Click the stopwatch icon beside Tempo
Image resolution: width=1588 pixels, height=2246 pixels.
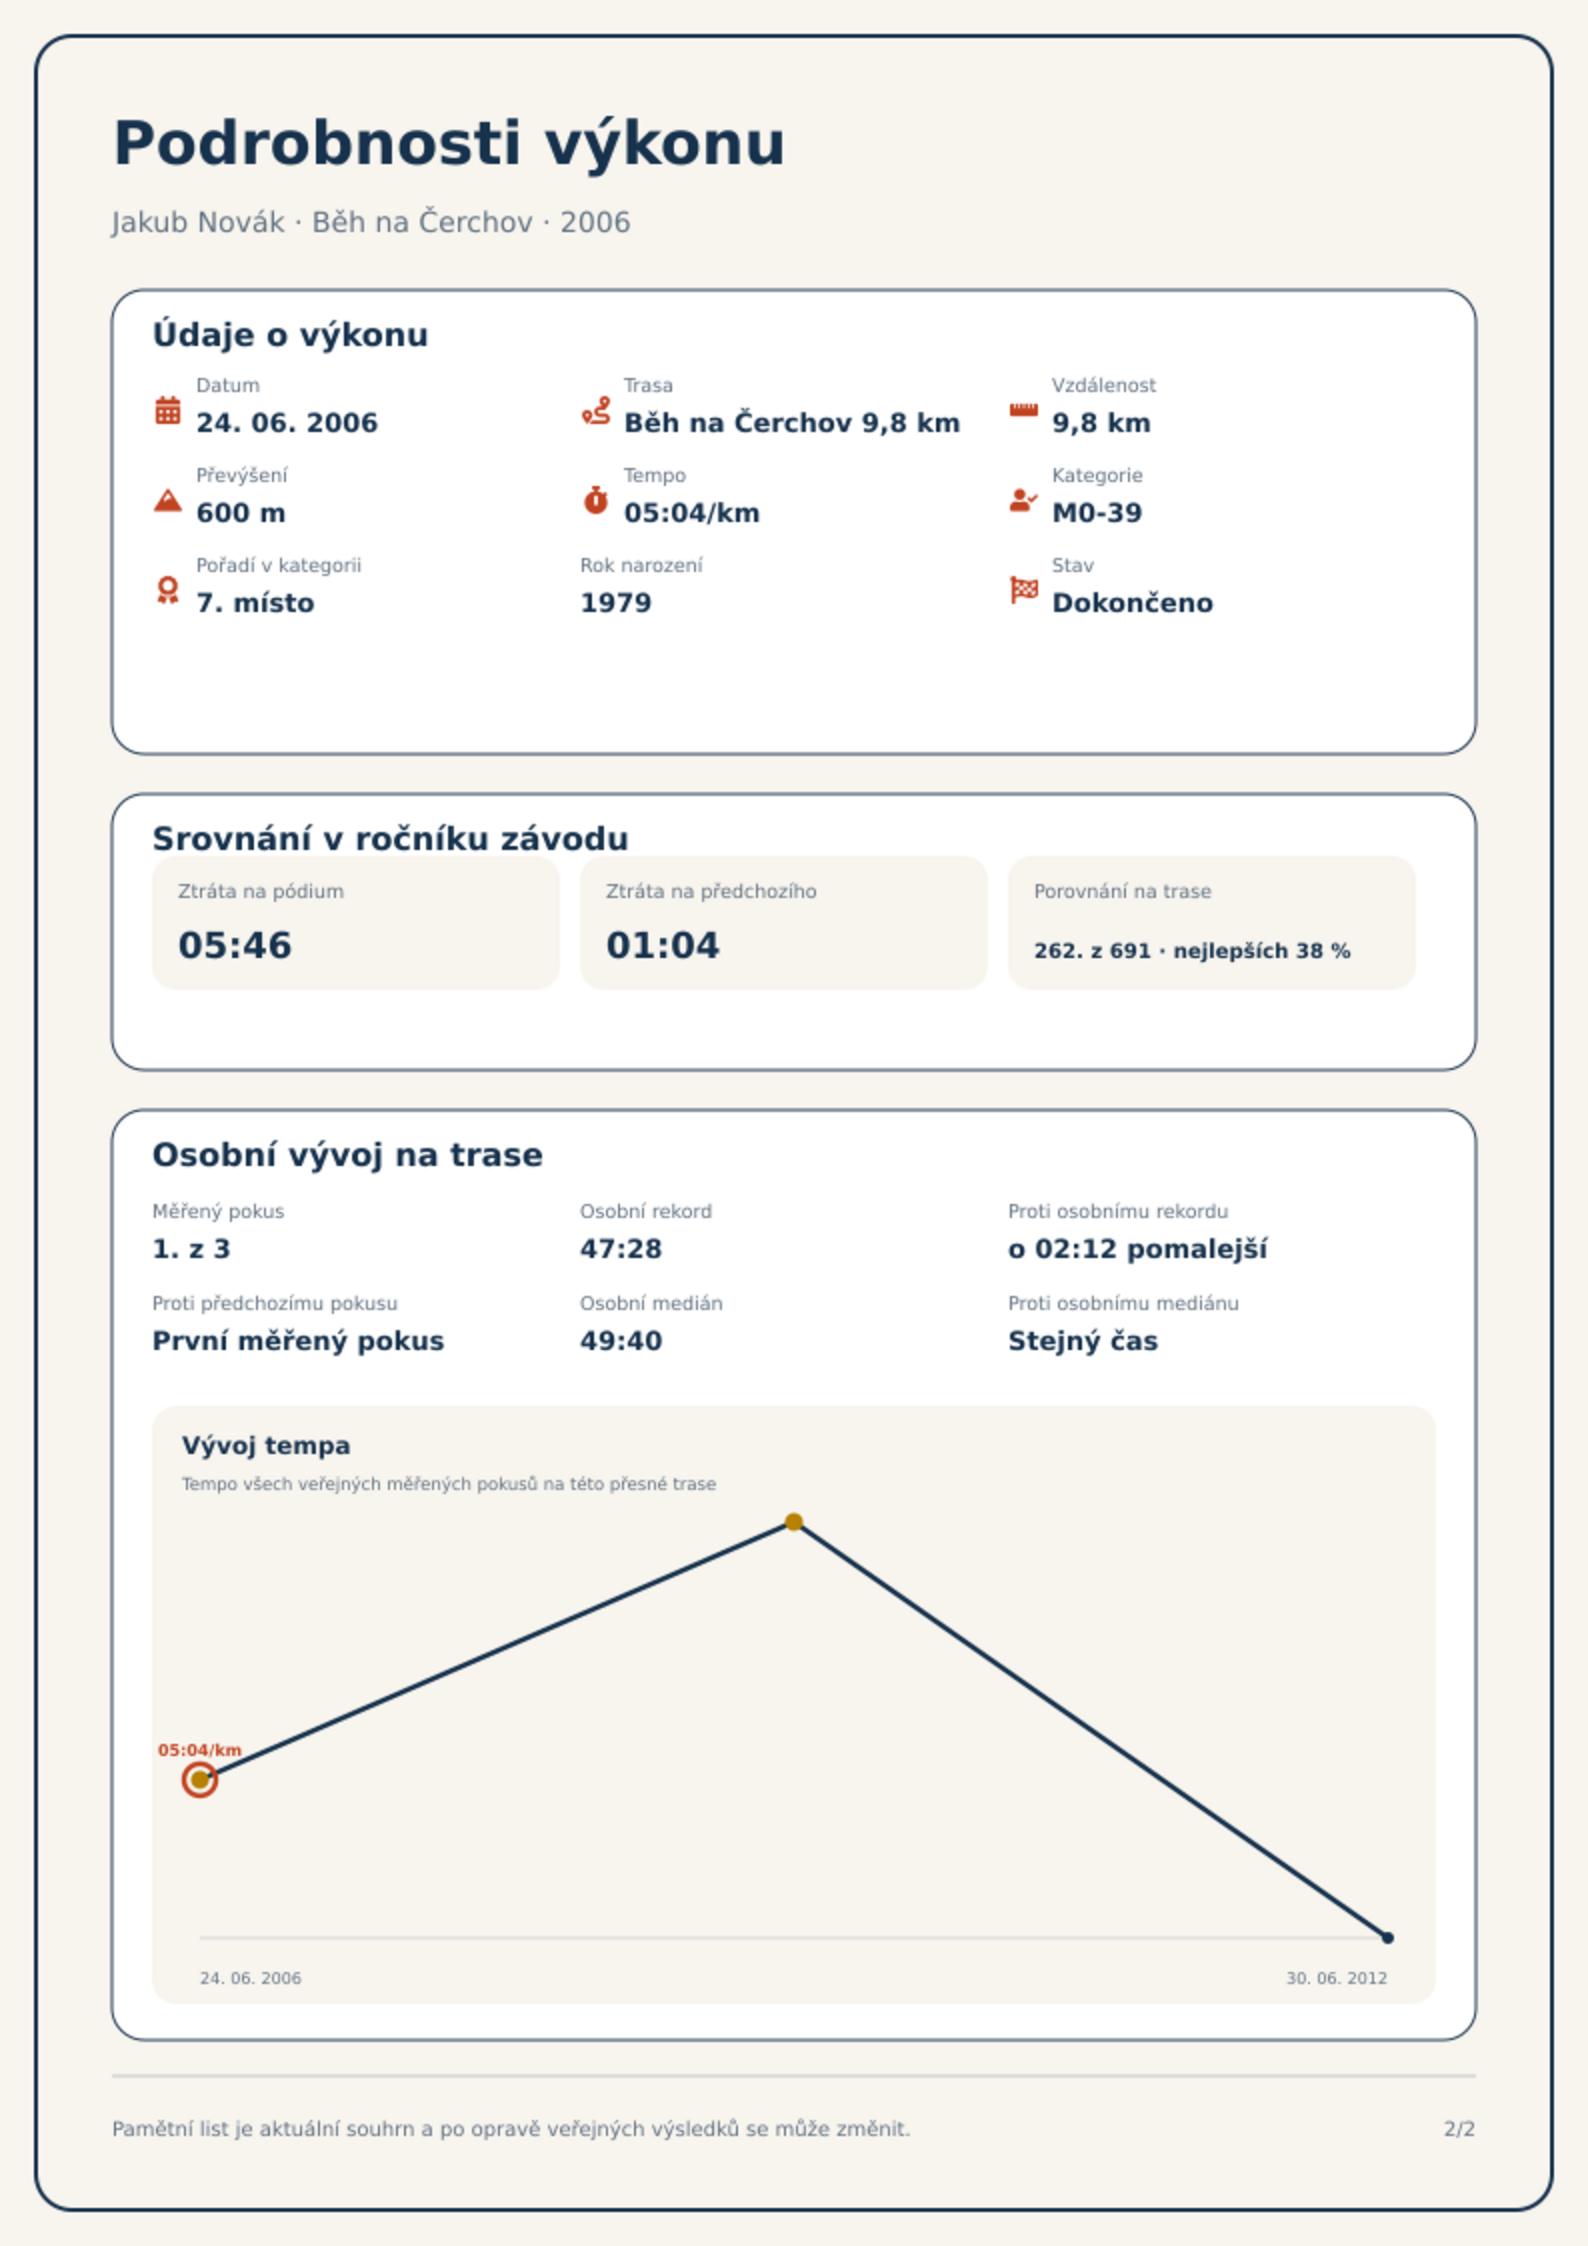(x=596, y=500)
